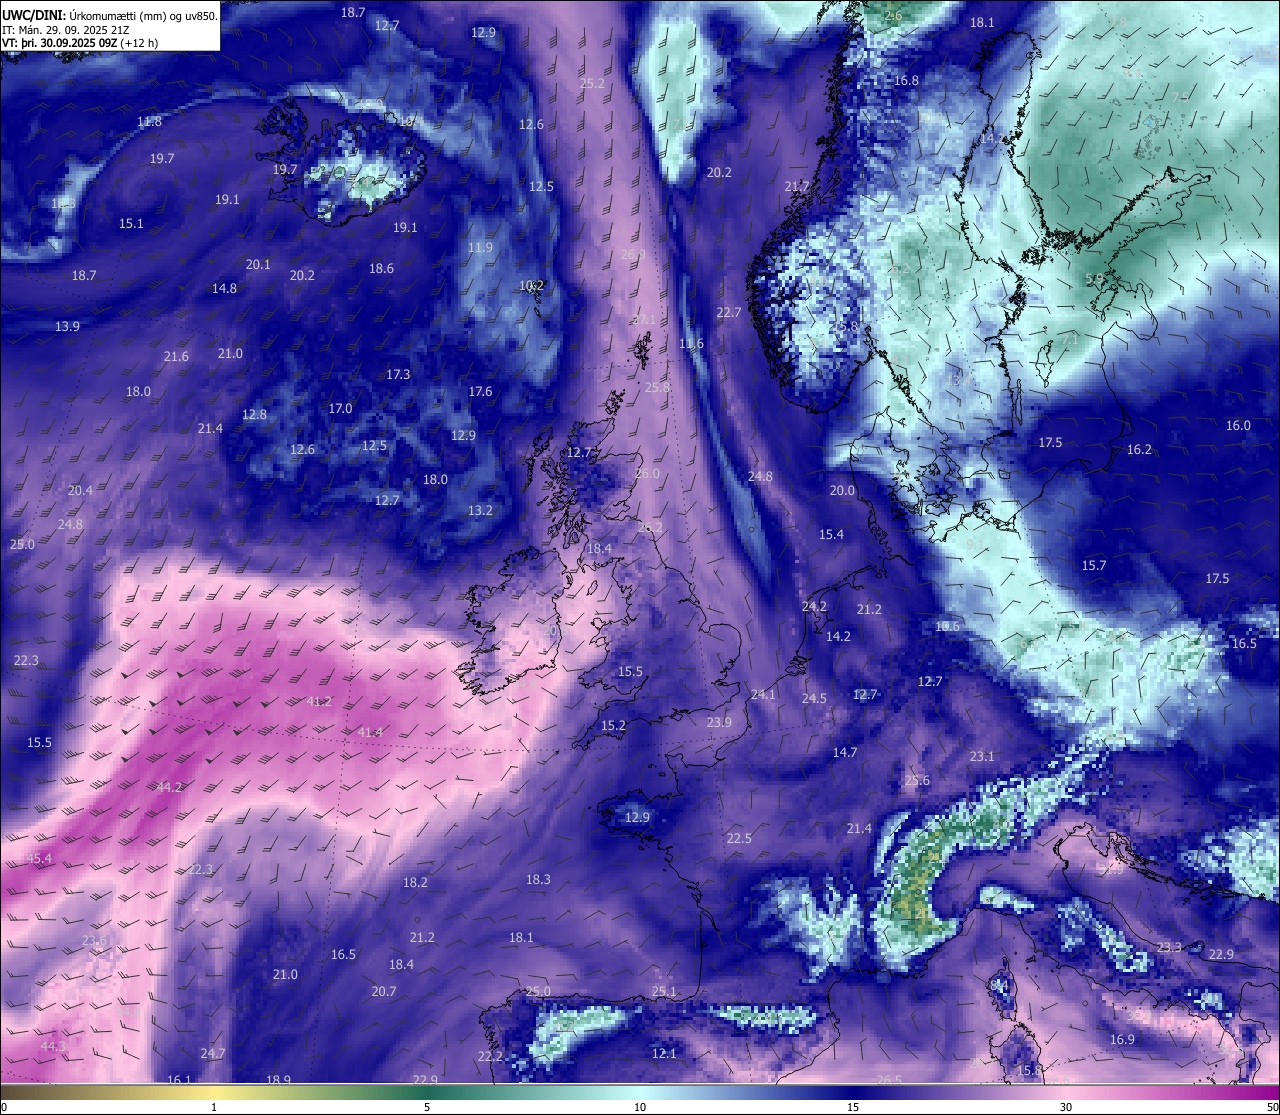Click the 23.9 value over southeast England

719,722
